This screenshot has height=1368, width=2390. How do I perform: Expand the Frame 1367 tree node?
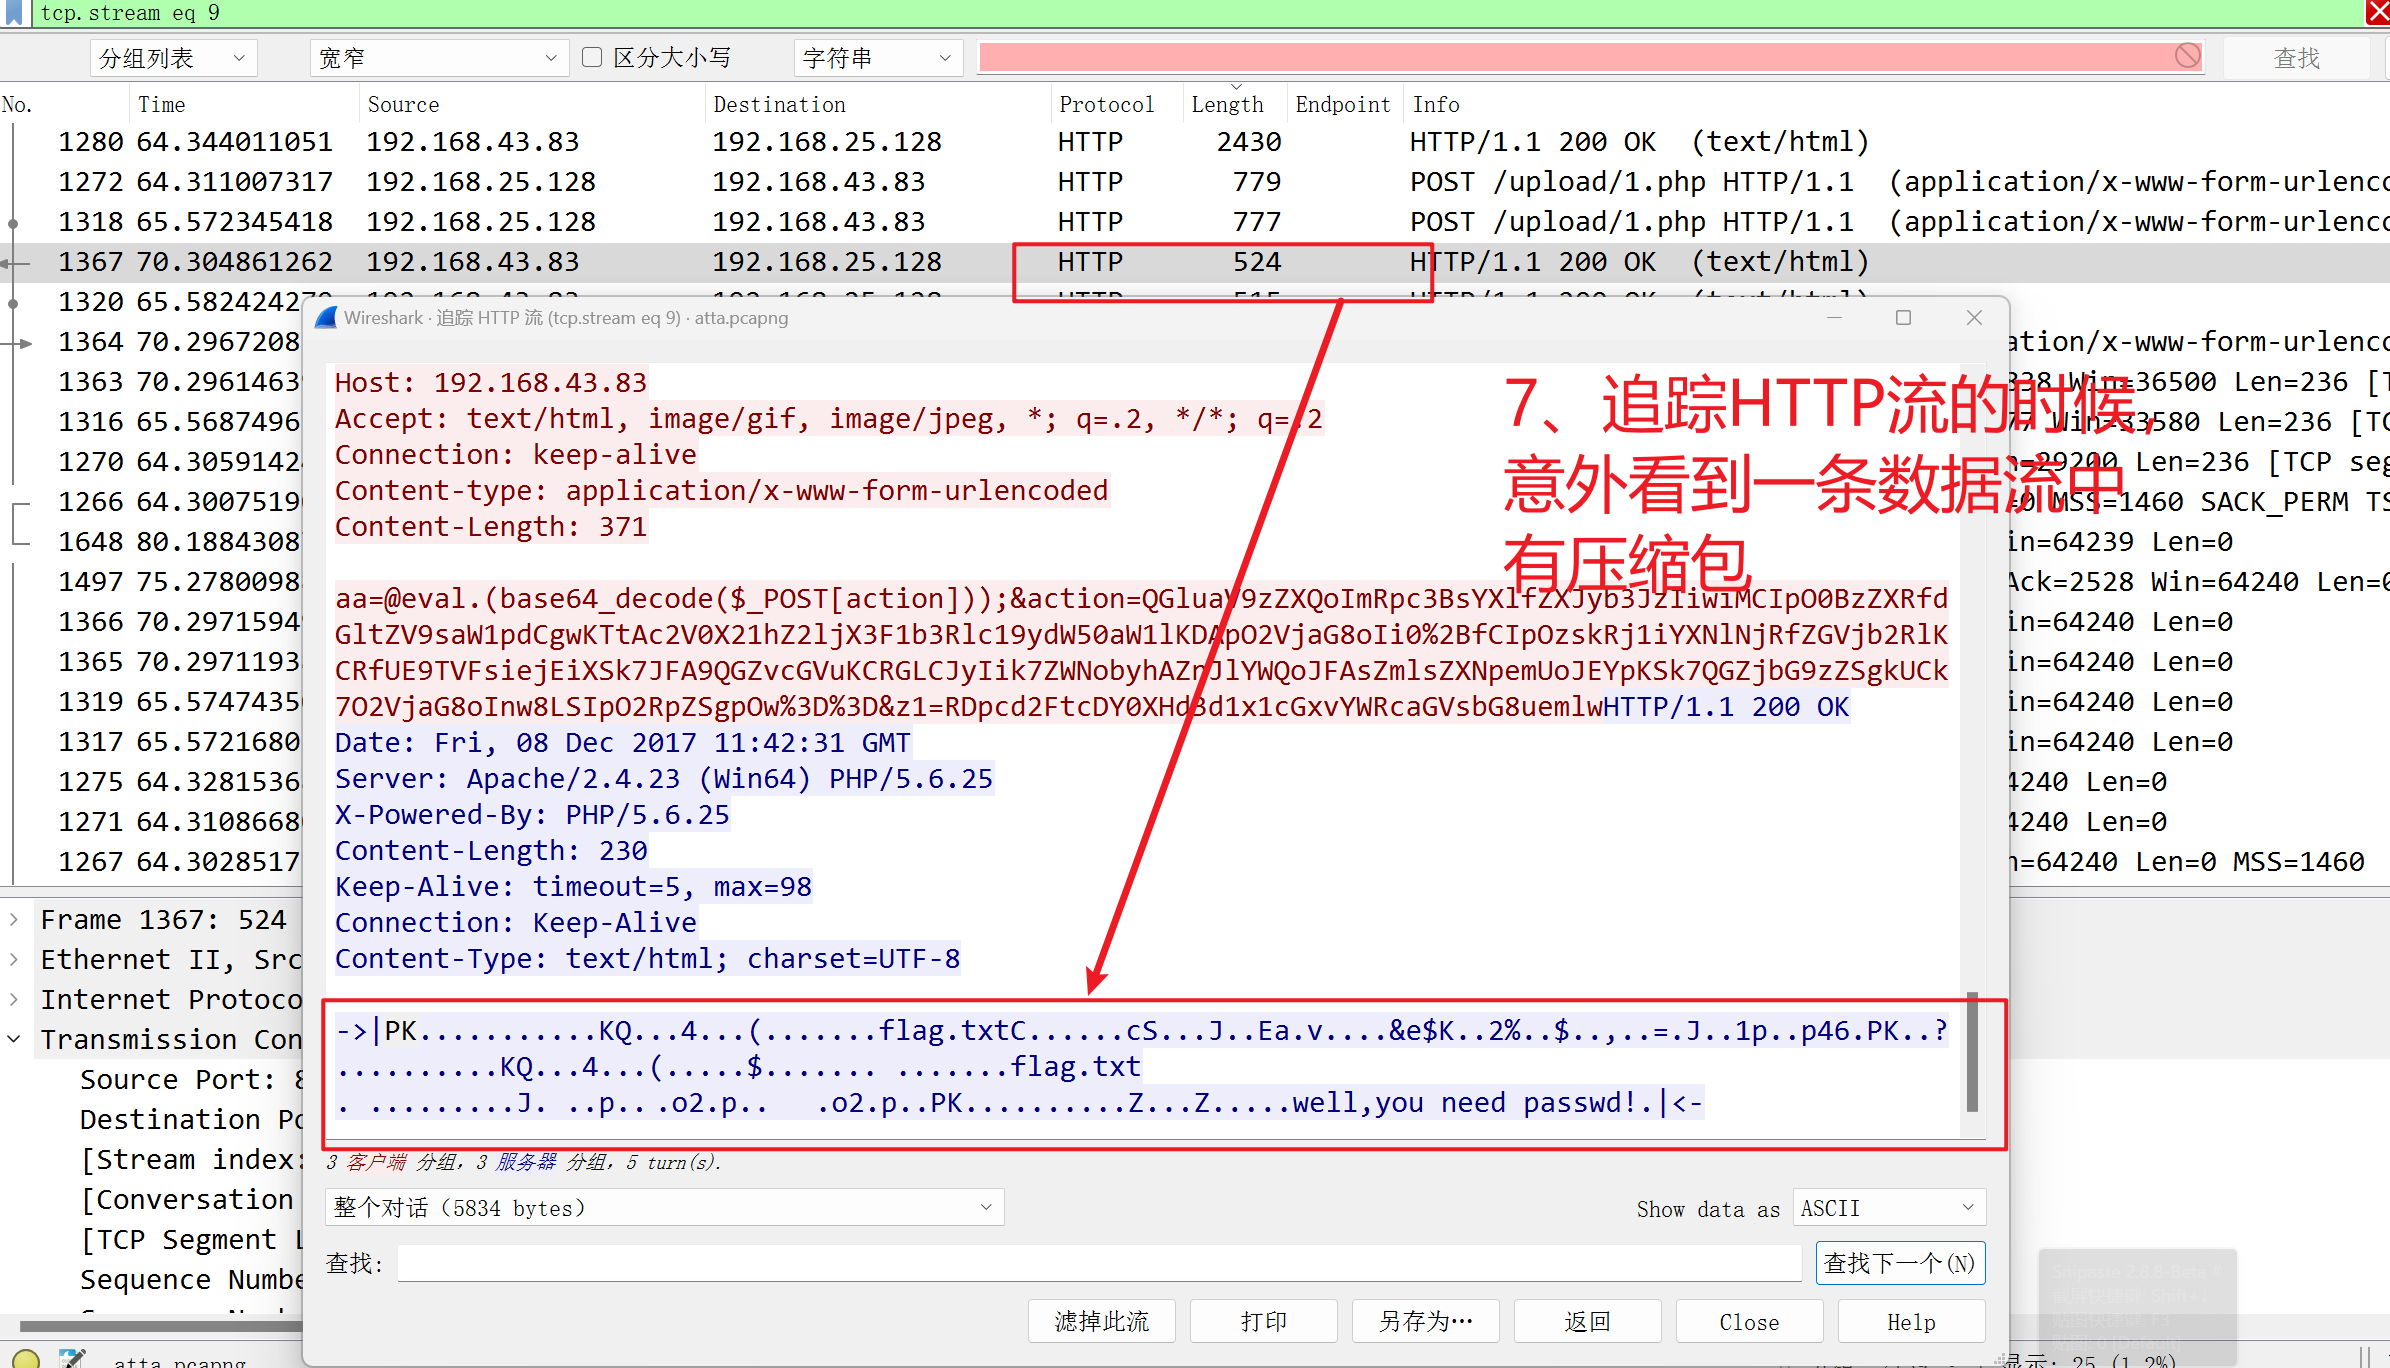[x=14, y=919]
